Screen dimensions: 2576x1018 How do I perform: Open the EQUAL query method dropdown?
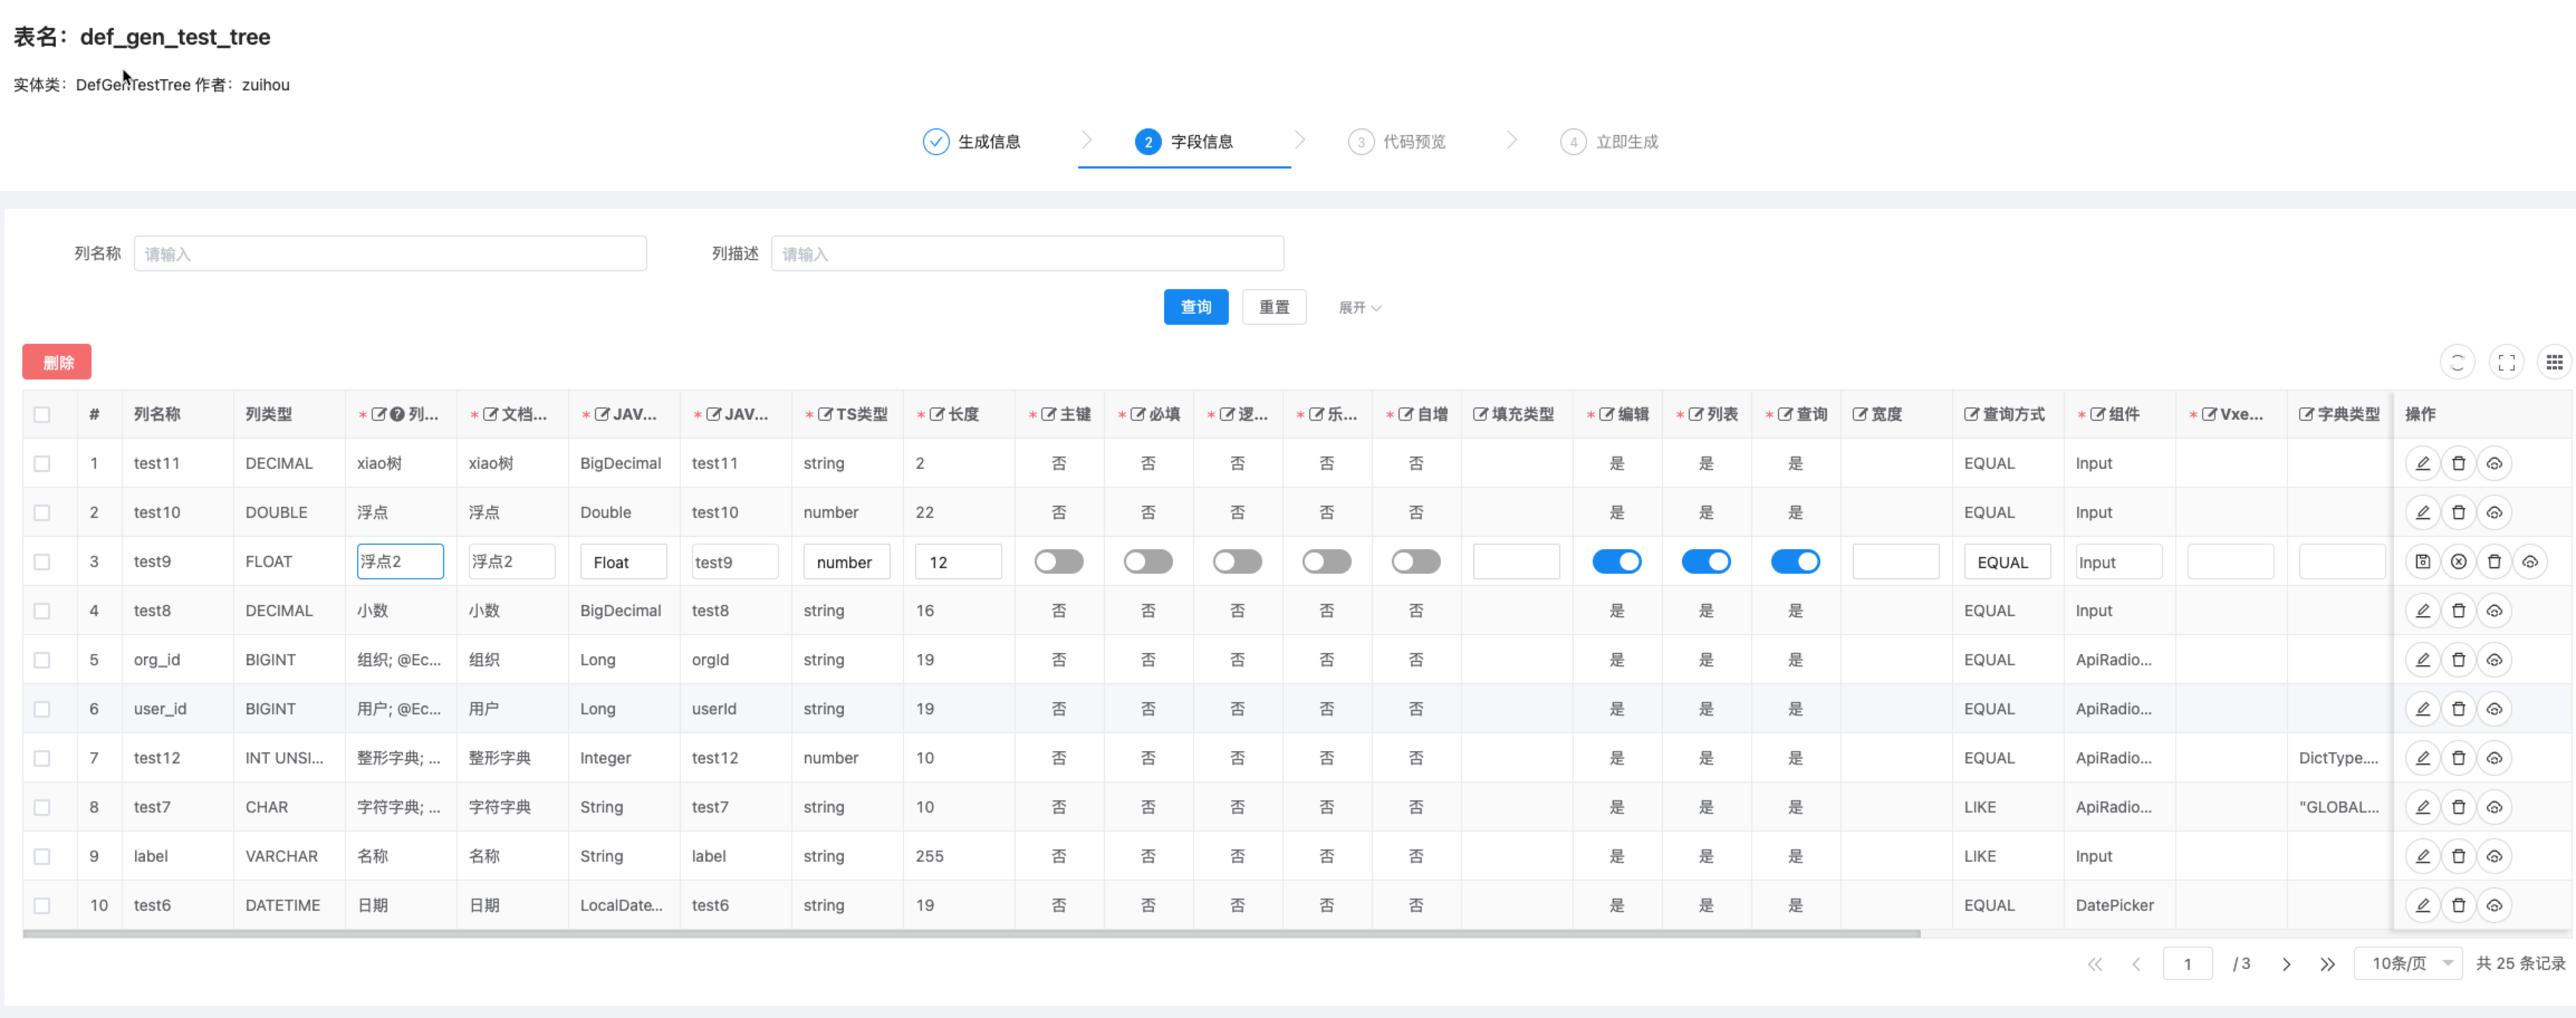(x=2006, y=562)
